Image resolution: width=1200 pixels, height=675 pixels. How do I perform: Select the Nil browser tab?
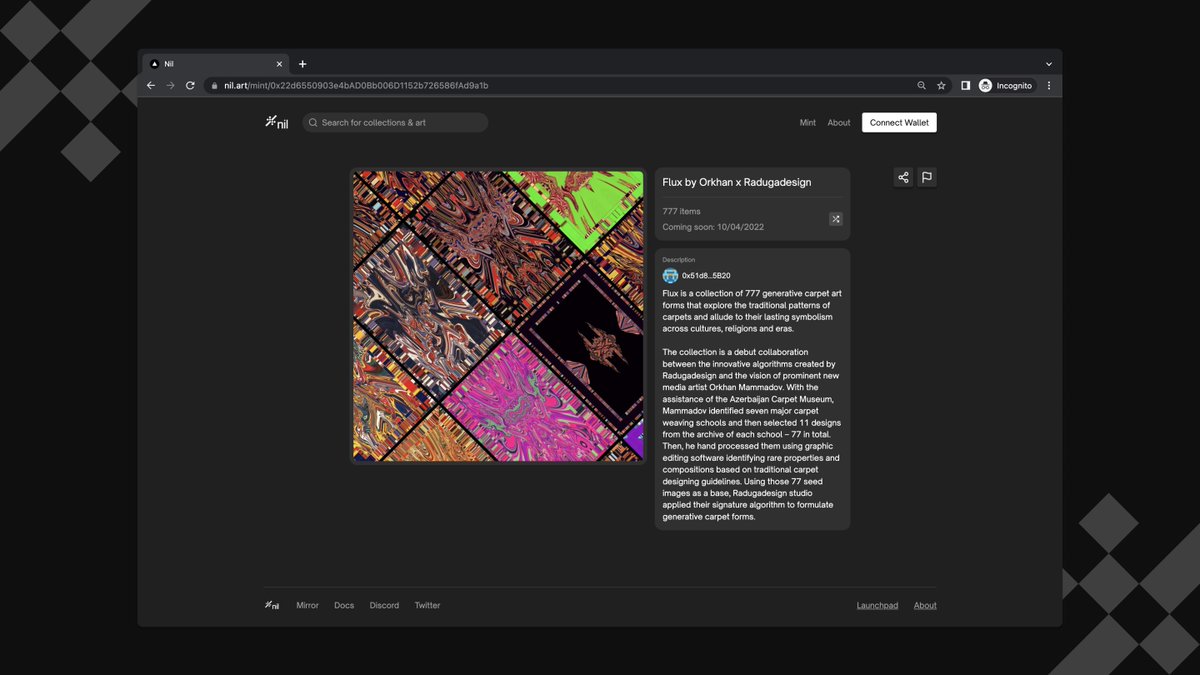pyautogui.click(x=215, y=64)
